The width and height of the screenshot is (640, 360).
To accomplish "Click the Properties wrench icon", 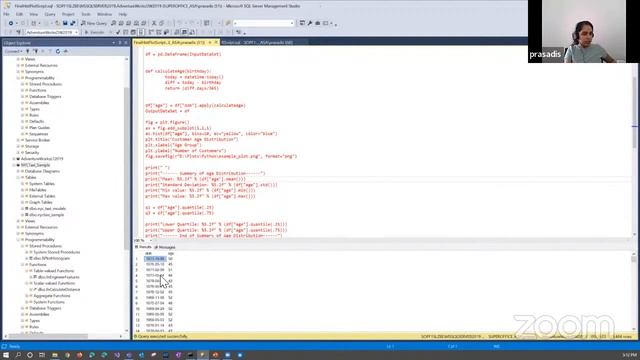I will (310, 23).
